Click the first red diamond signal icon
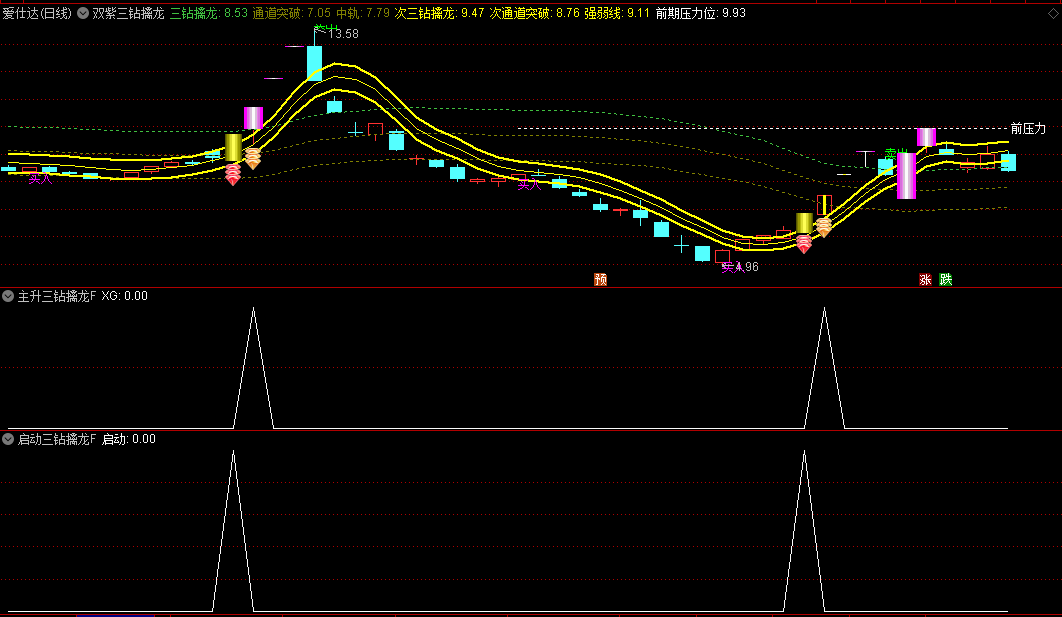The width and height of the screenshot is (1062, 617). click(x=232, y=175)
